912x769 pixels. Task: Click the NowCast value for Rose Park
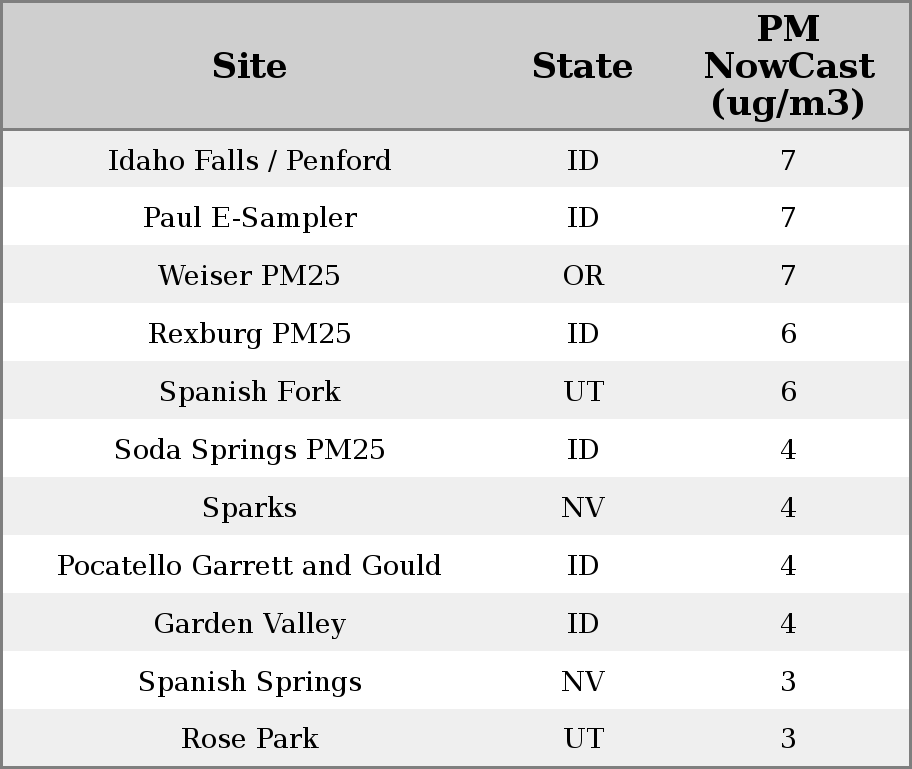788,739
